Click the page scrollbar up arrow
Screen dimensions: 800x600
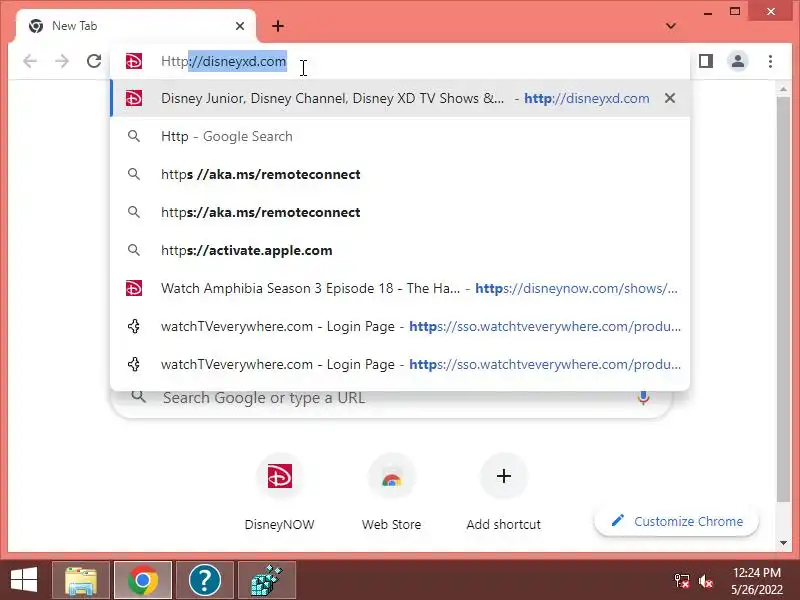pos(784,89)
